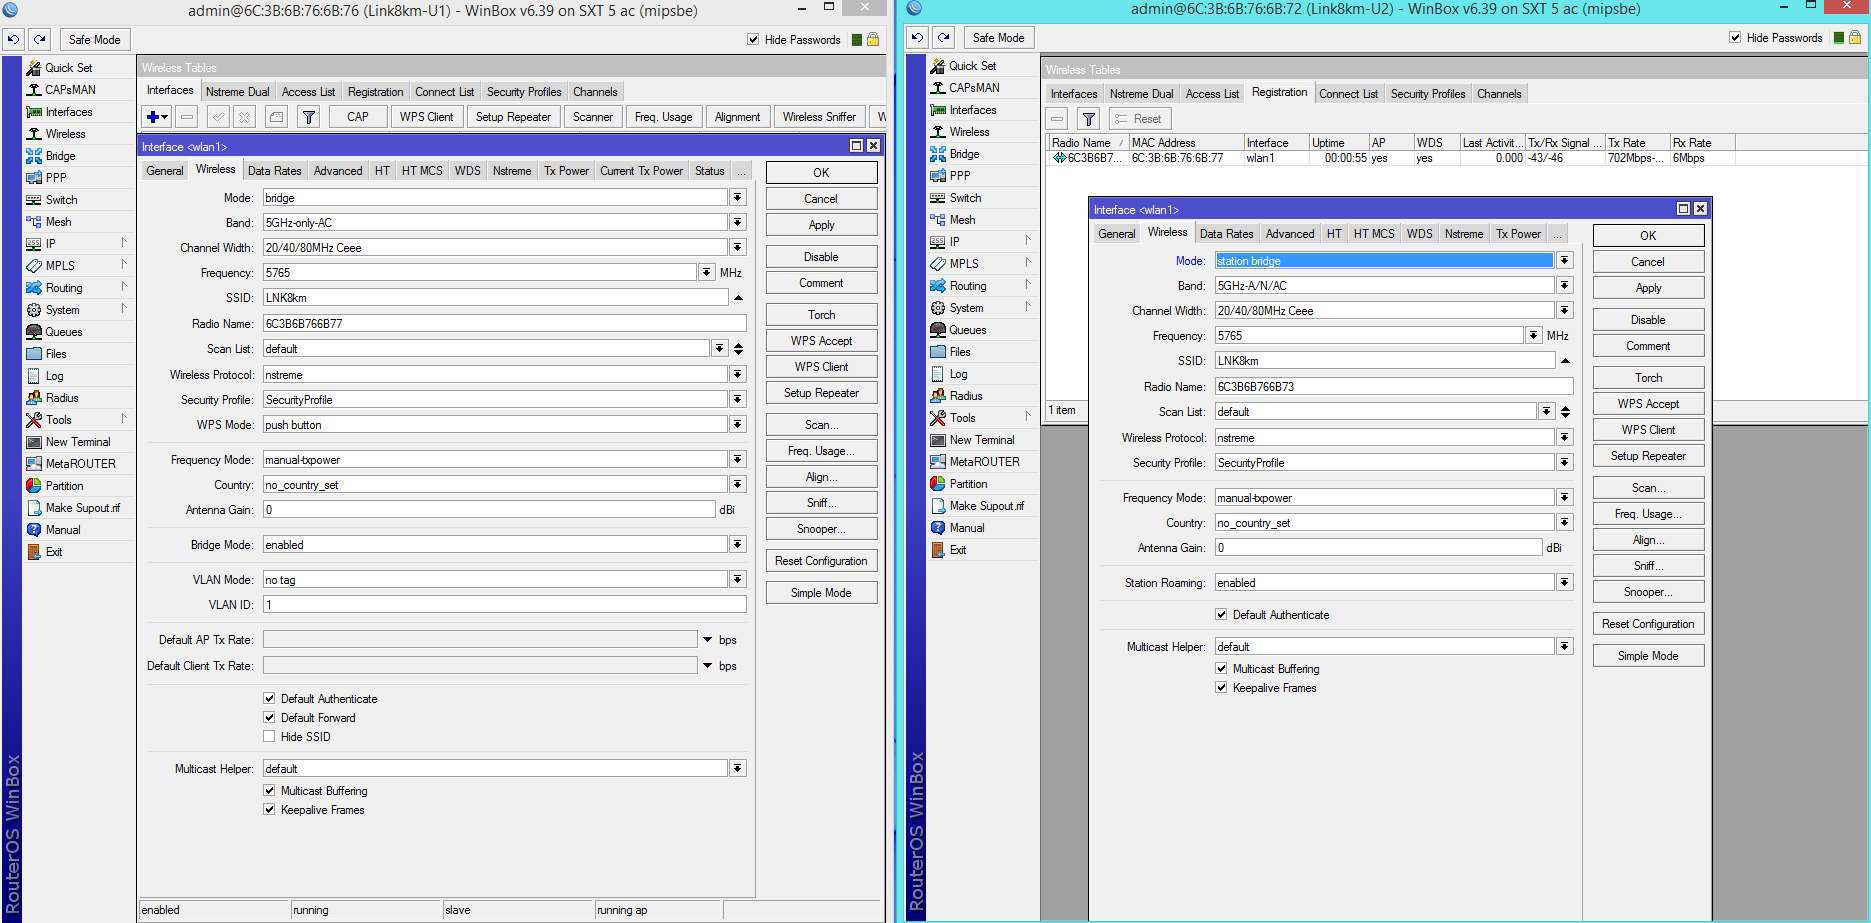Open Mode dropdown in Link8km-U1 wlan1
1871x923 pixels.
(x=738, y=198)
